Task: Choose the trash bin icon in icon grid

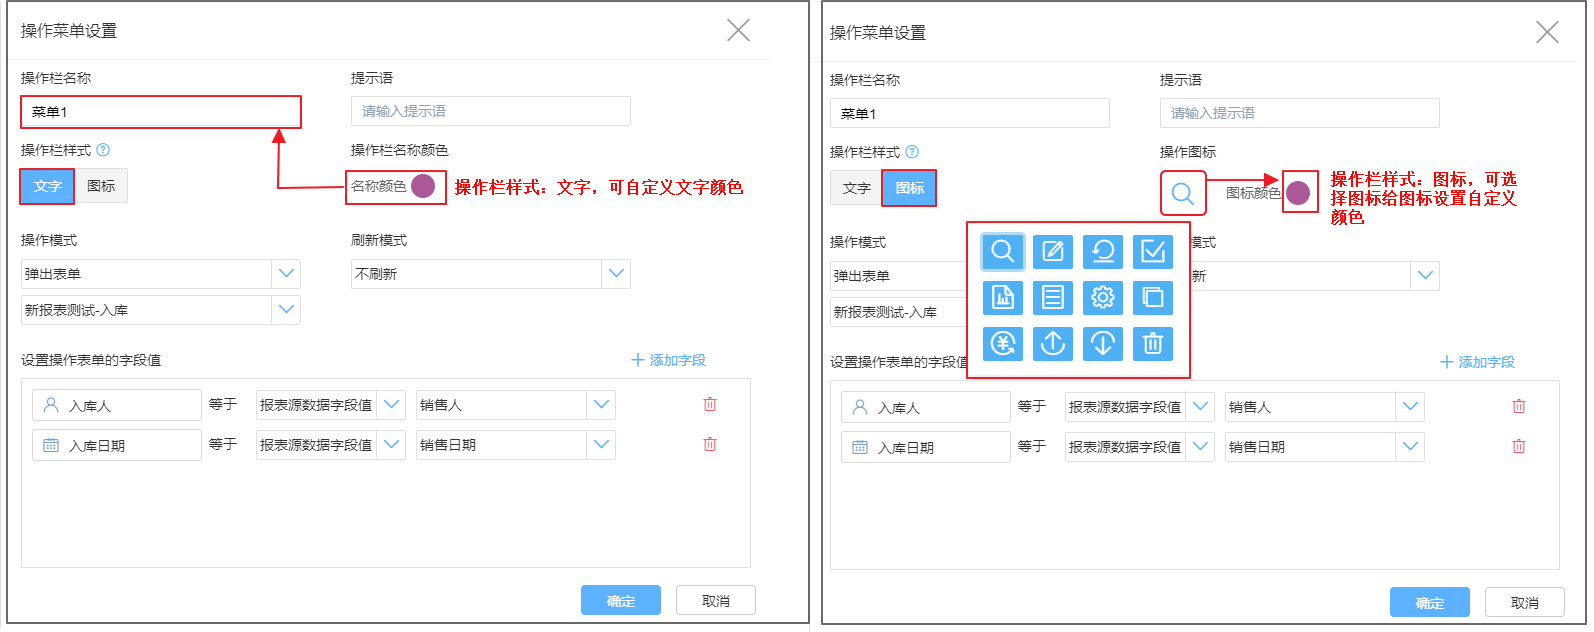Action: pyautogui.click(x=1152, y=343)
